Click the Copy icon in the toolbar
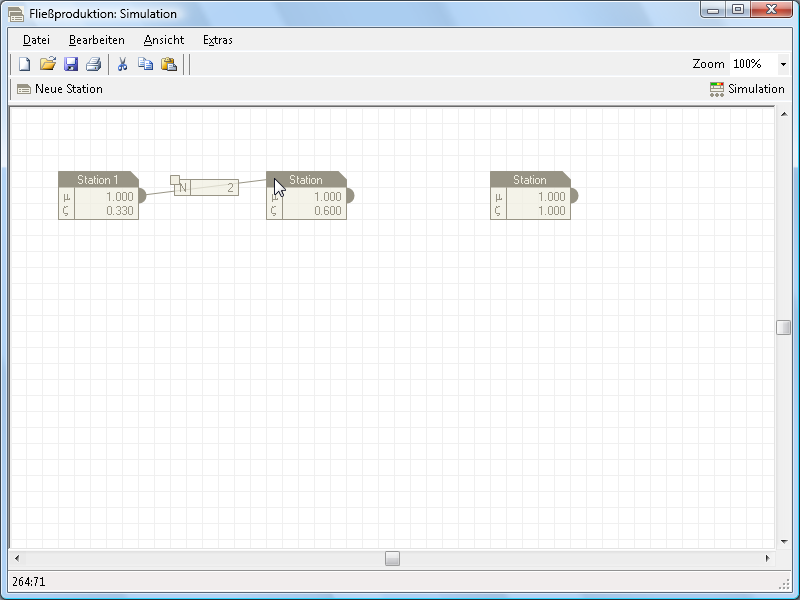Viewport: 800px width, 600px height. tap(145, 64)
